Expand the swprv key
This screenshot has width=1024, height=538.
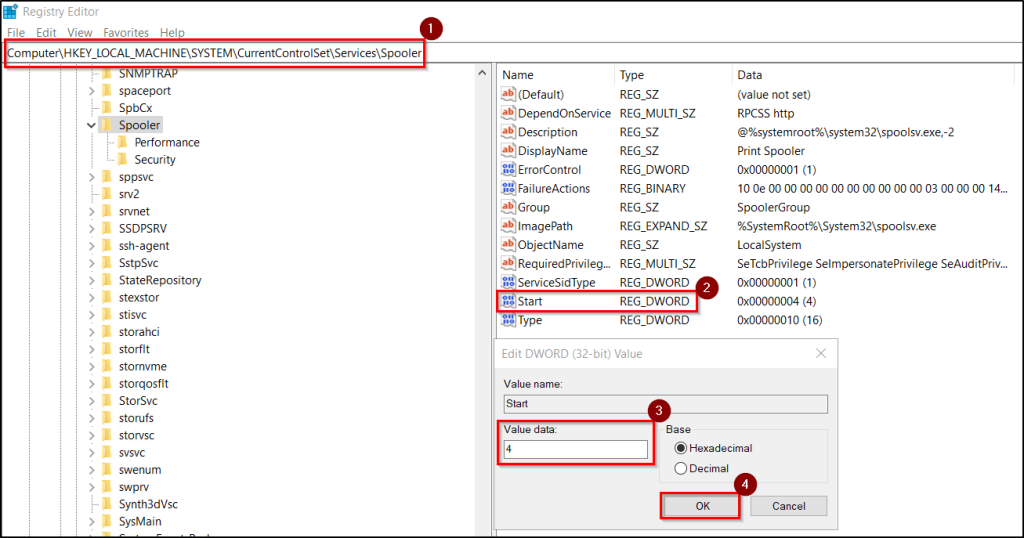tap(91, 487)
